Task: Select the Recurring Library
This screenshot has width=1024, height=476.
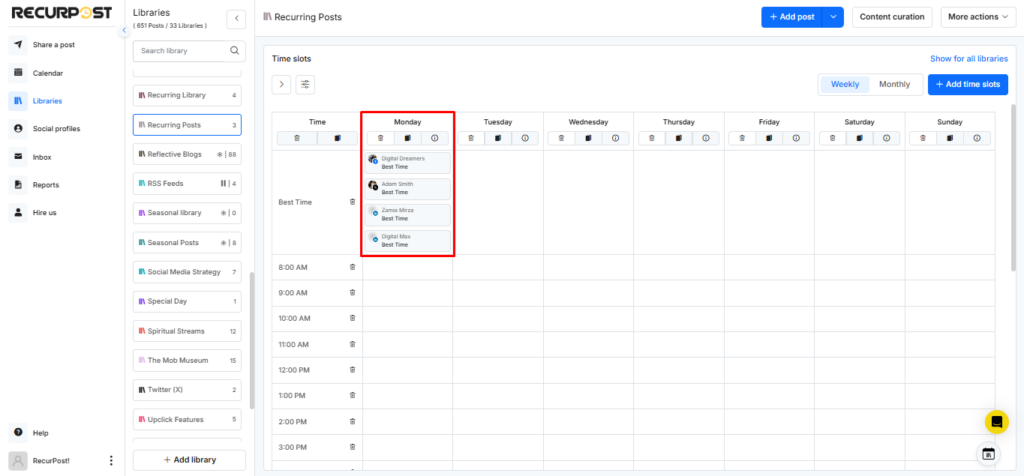Action: (187, 95)
